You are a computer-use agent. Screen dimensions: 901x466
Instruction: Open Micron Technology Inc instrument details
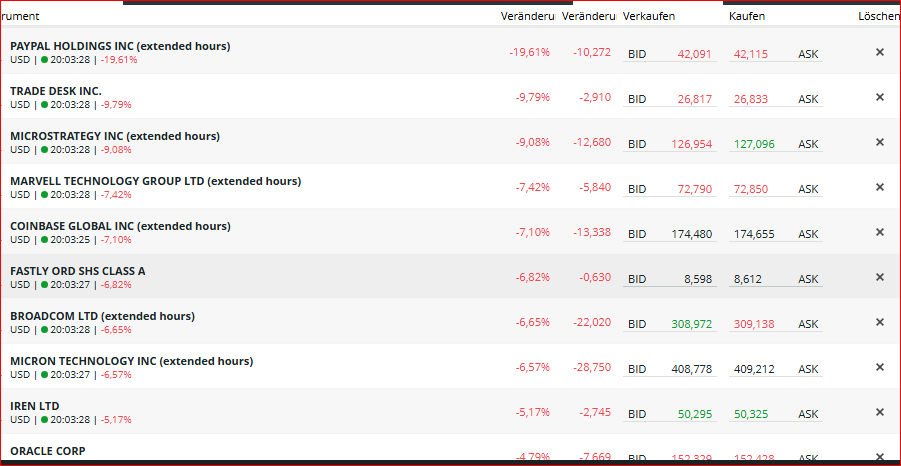click(x=131, y=361)
